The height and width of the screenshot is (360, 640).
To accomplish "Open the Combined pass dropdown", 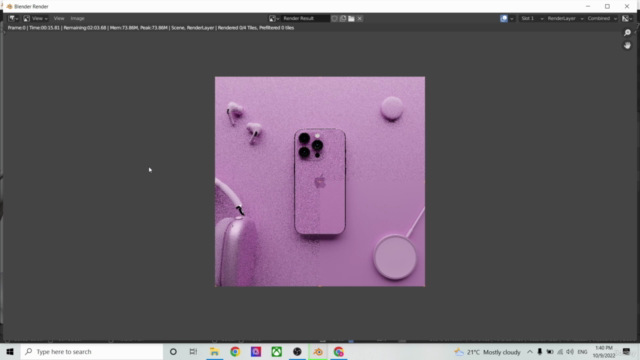I will (602, 18).
